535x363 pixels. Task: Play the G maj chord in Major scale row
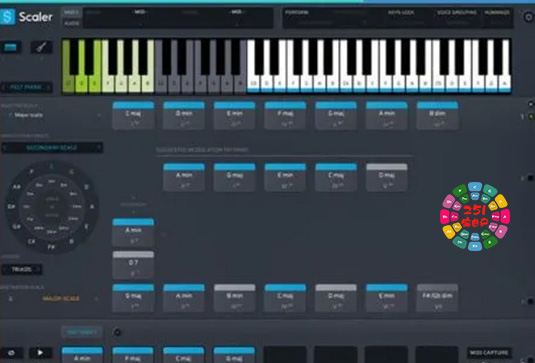(336, 116)
